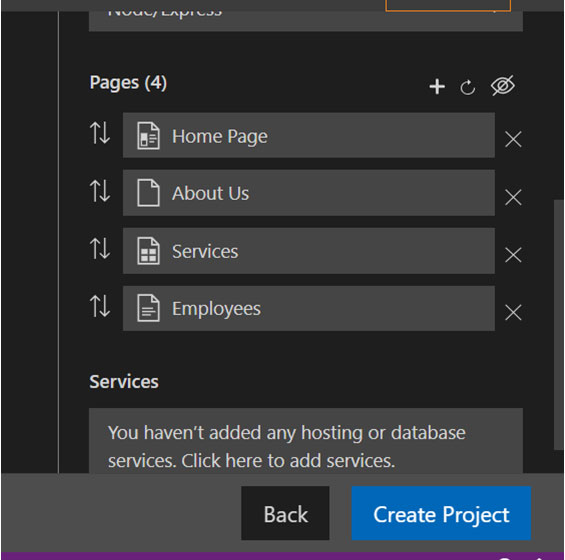
Task: Remove the Home Page entry
Action: (513, 139)
